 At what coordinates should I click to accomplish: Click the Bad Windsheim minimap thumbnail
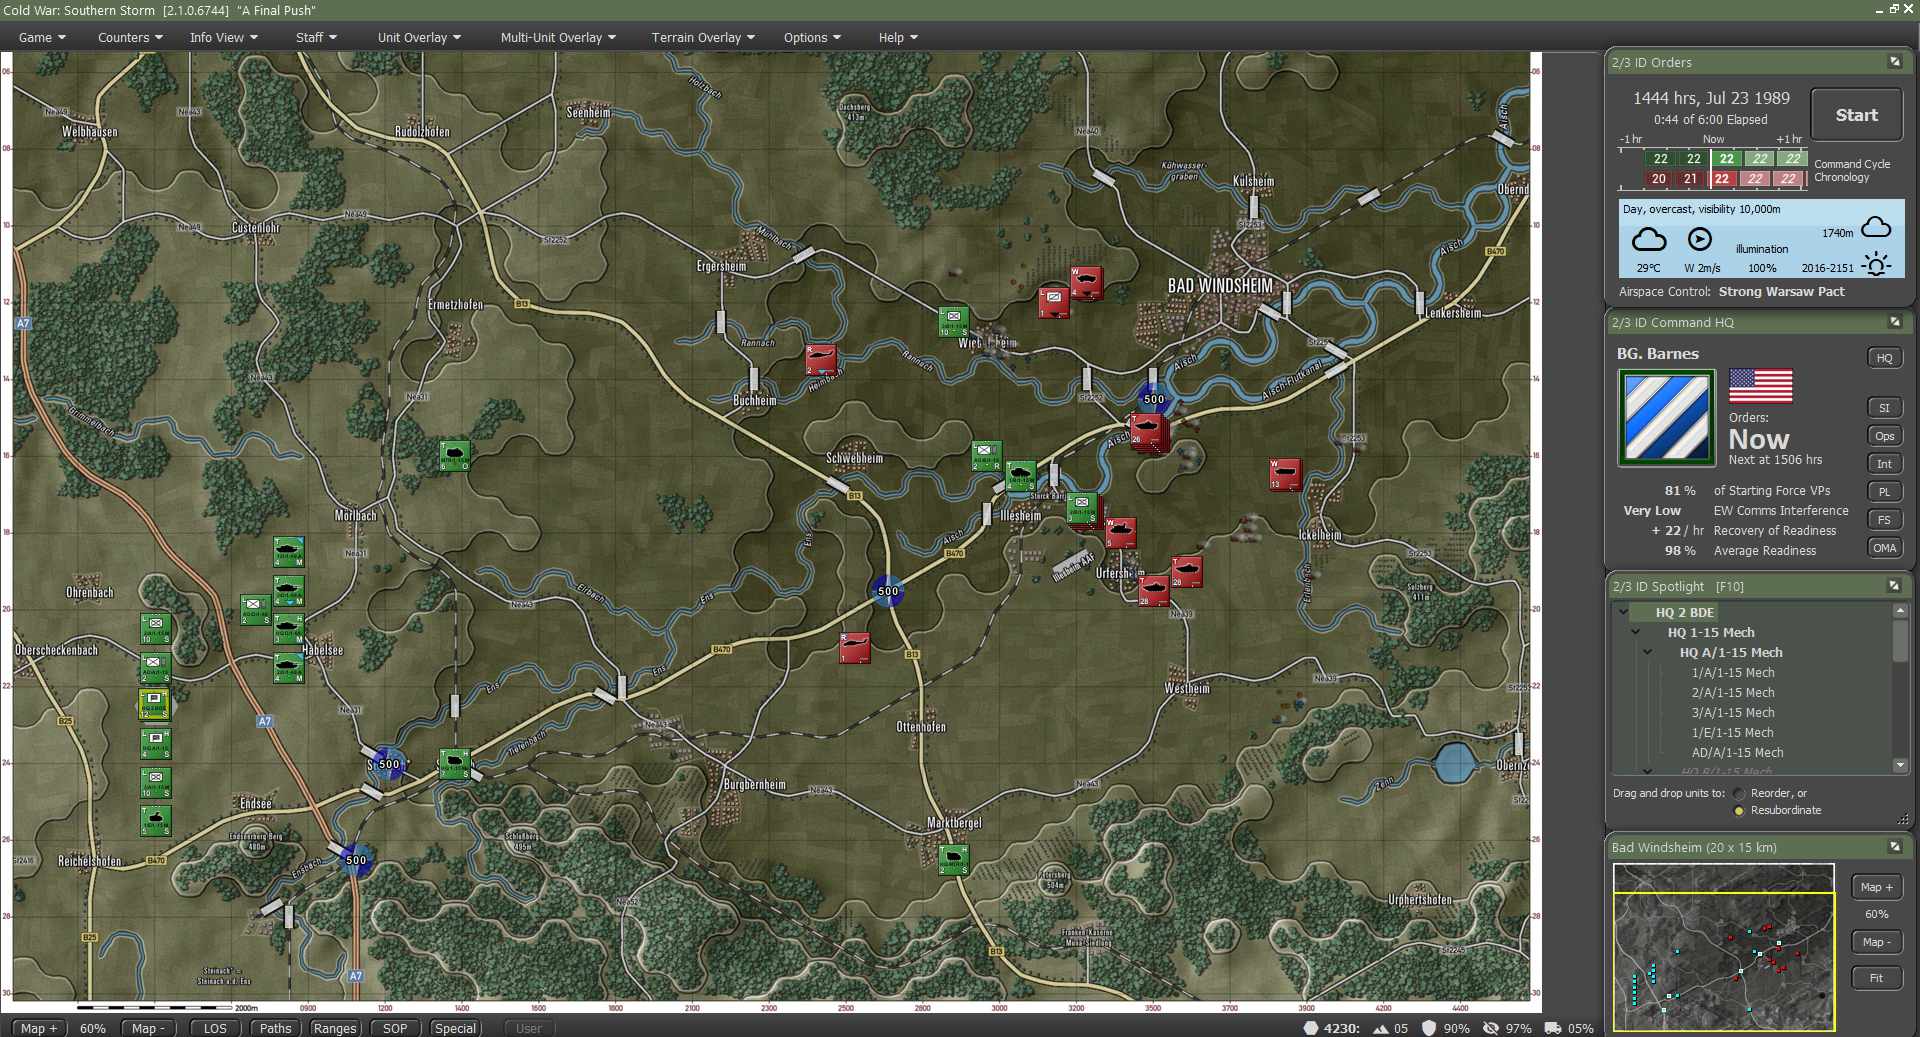click(1724, 947)
